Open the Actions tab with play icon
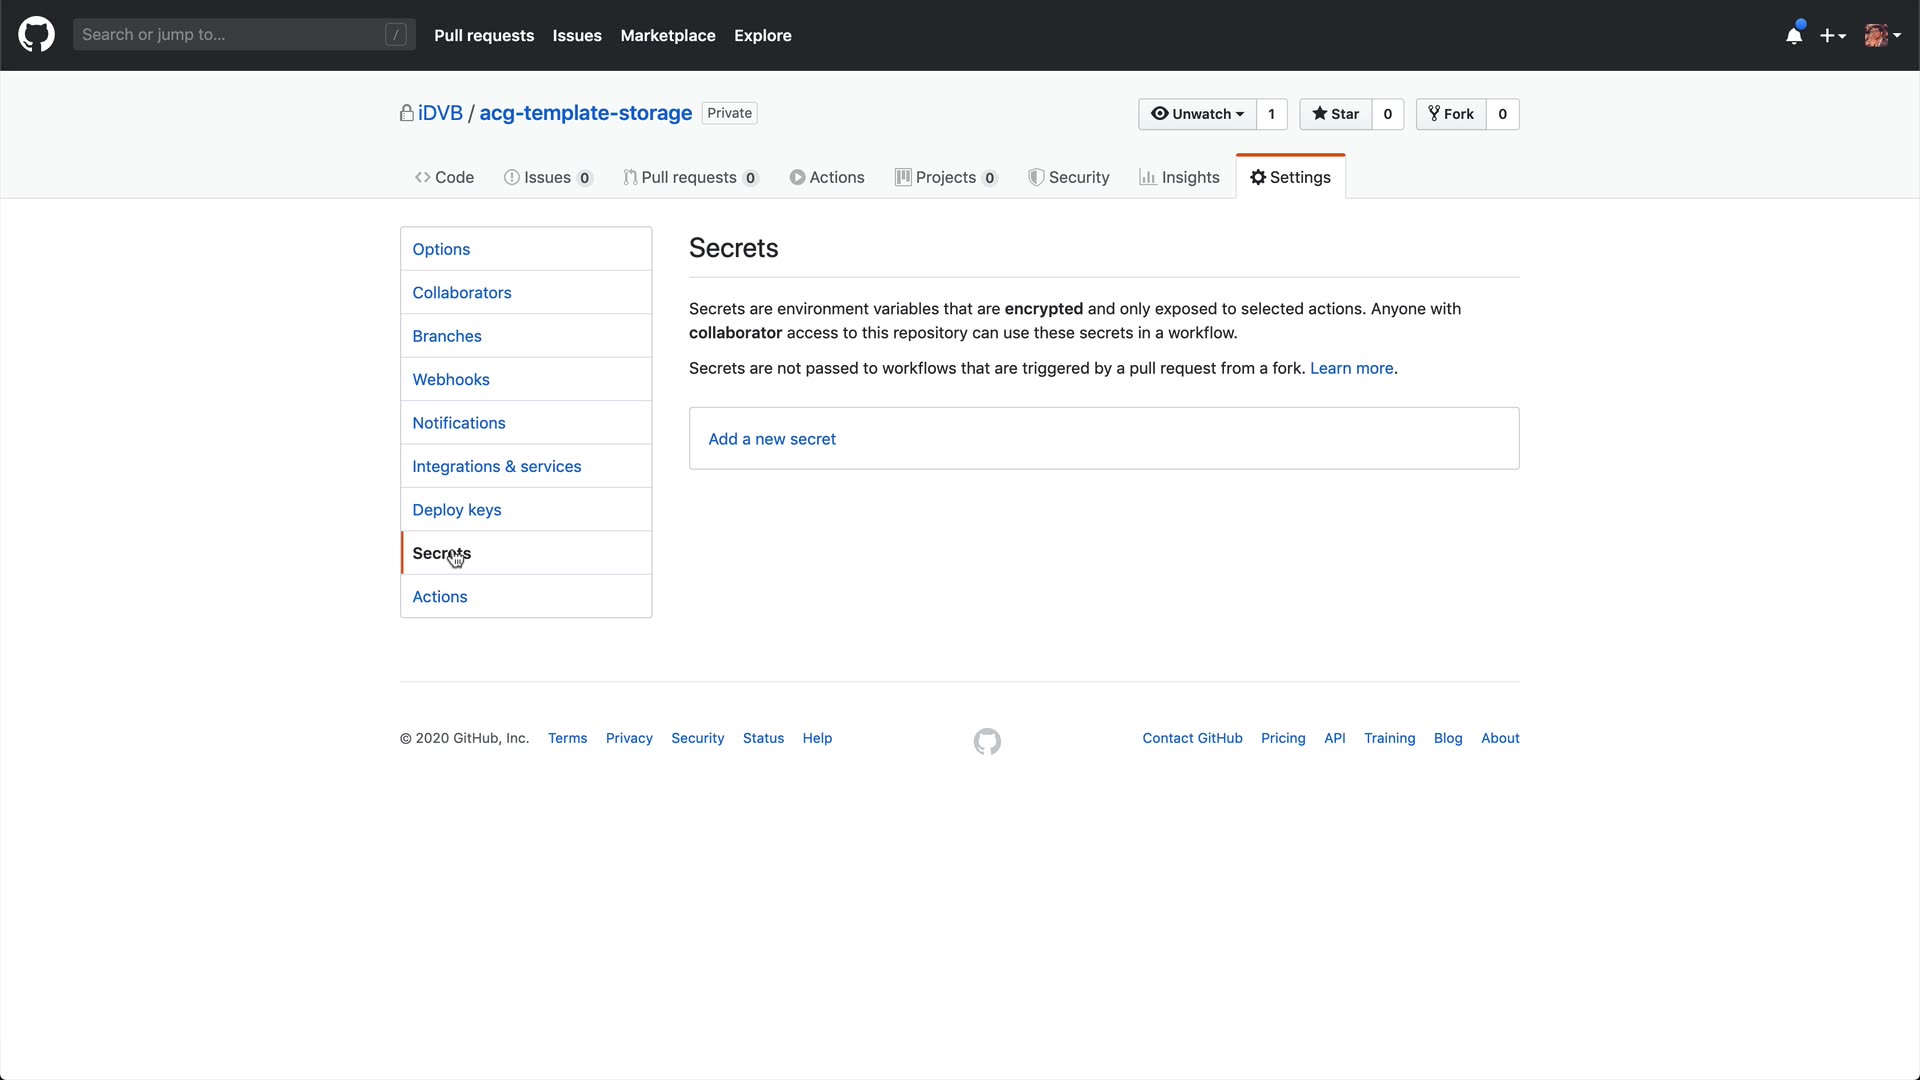Screen dimensions: 1920x1080 point(827,177)
